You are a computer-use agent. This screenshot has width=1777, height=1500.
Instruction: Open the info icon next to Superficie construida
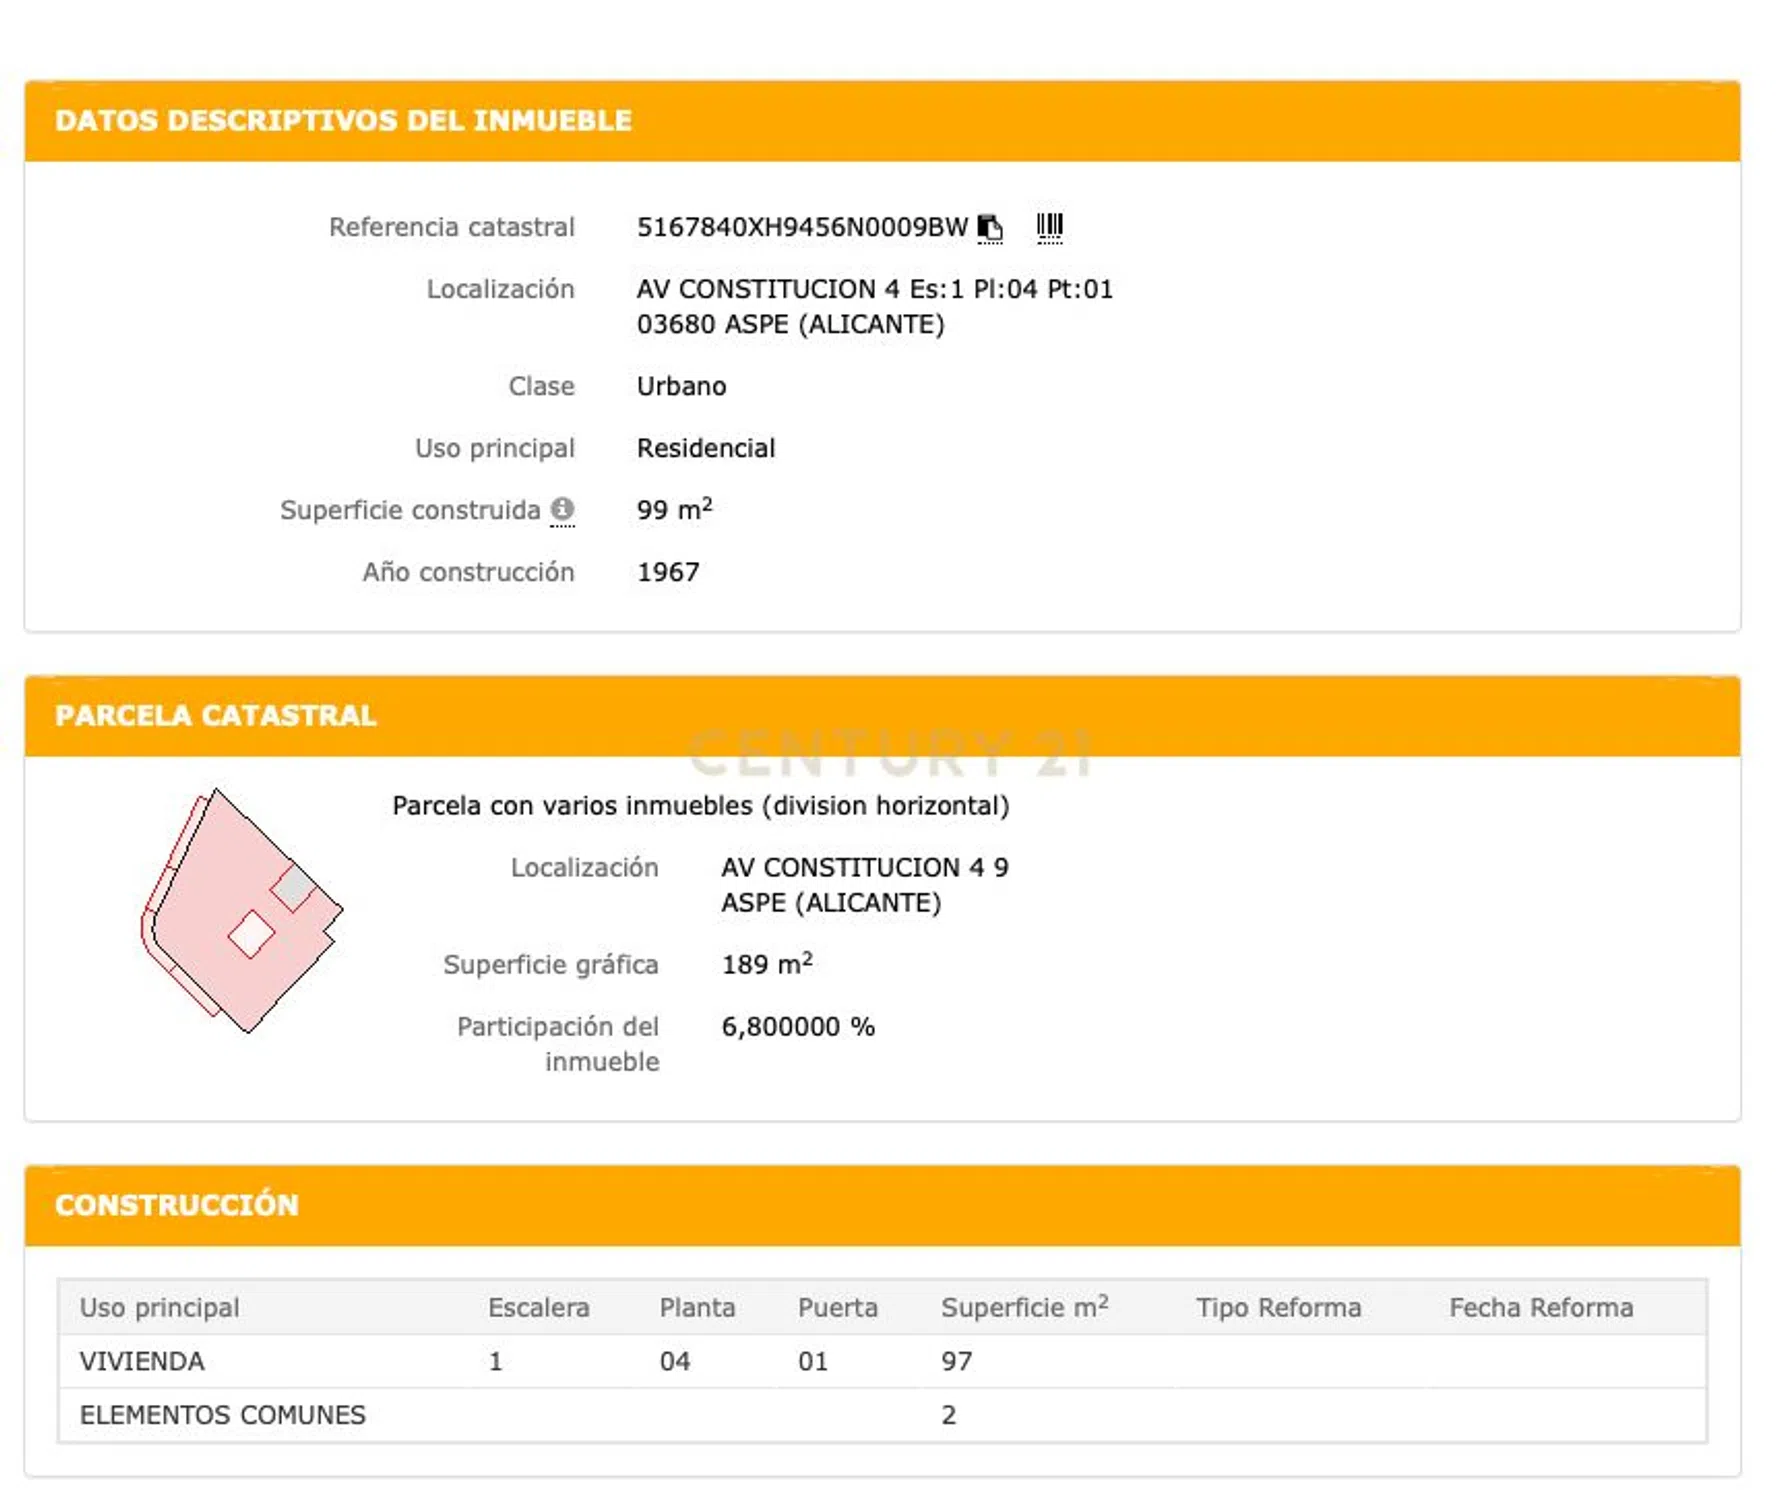(x=563, y=510)
